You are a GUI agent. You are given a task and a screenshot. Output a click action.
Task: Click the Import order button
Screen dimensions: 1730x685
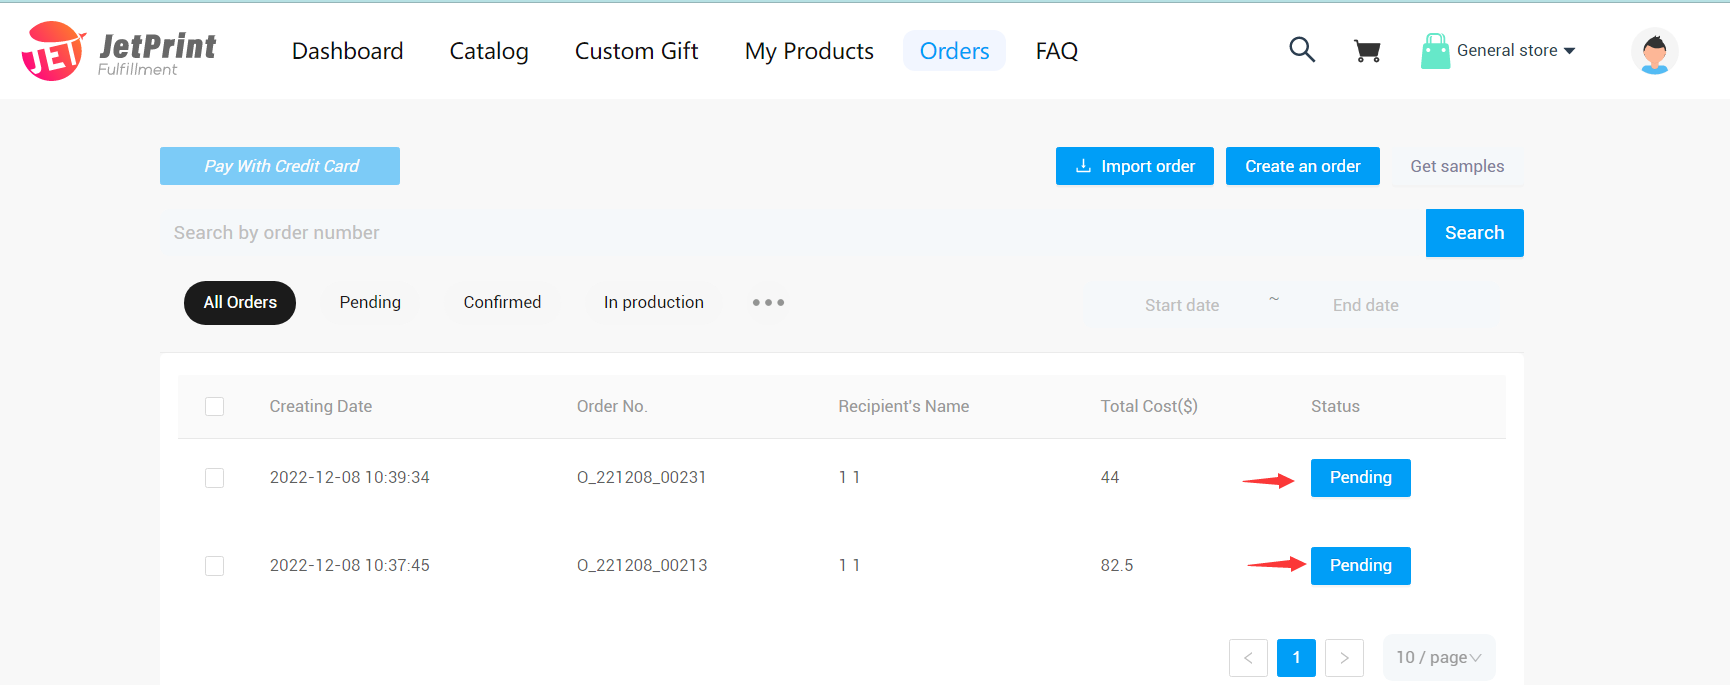[x=1134, y=166]
